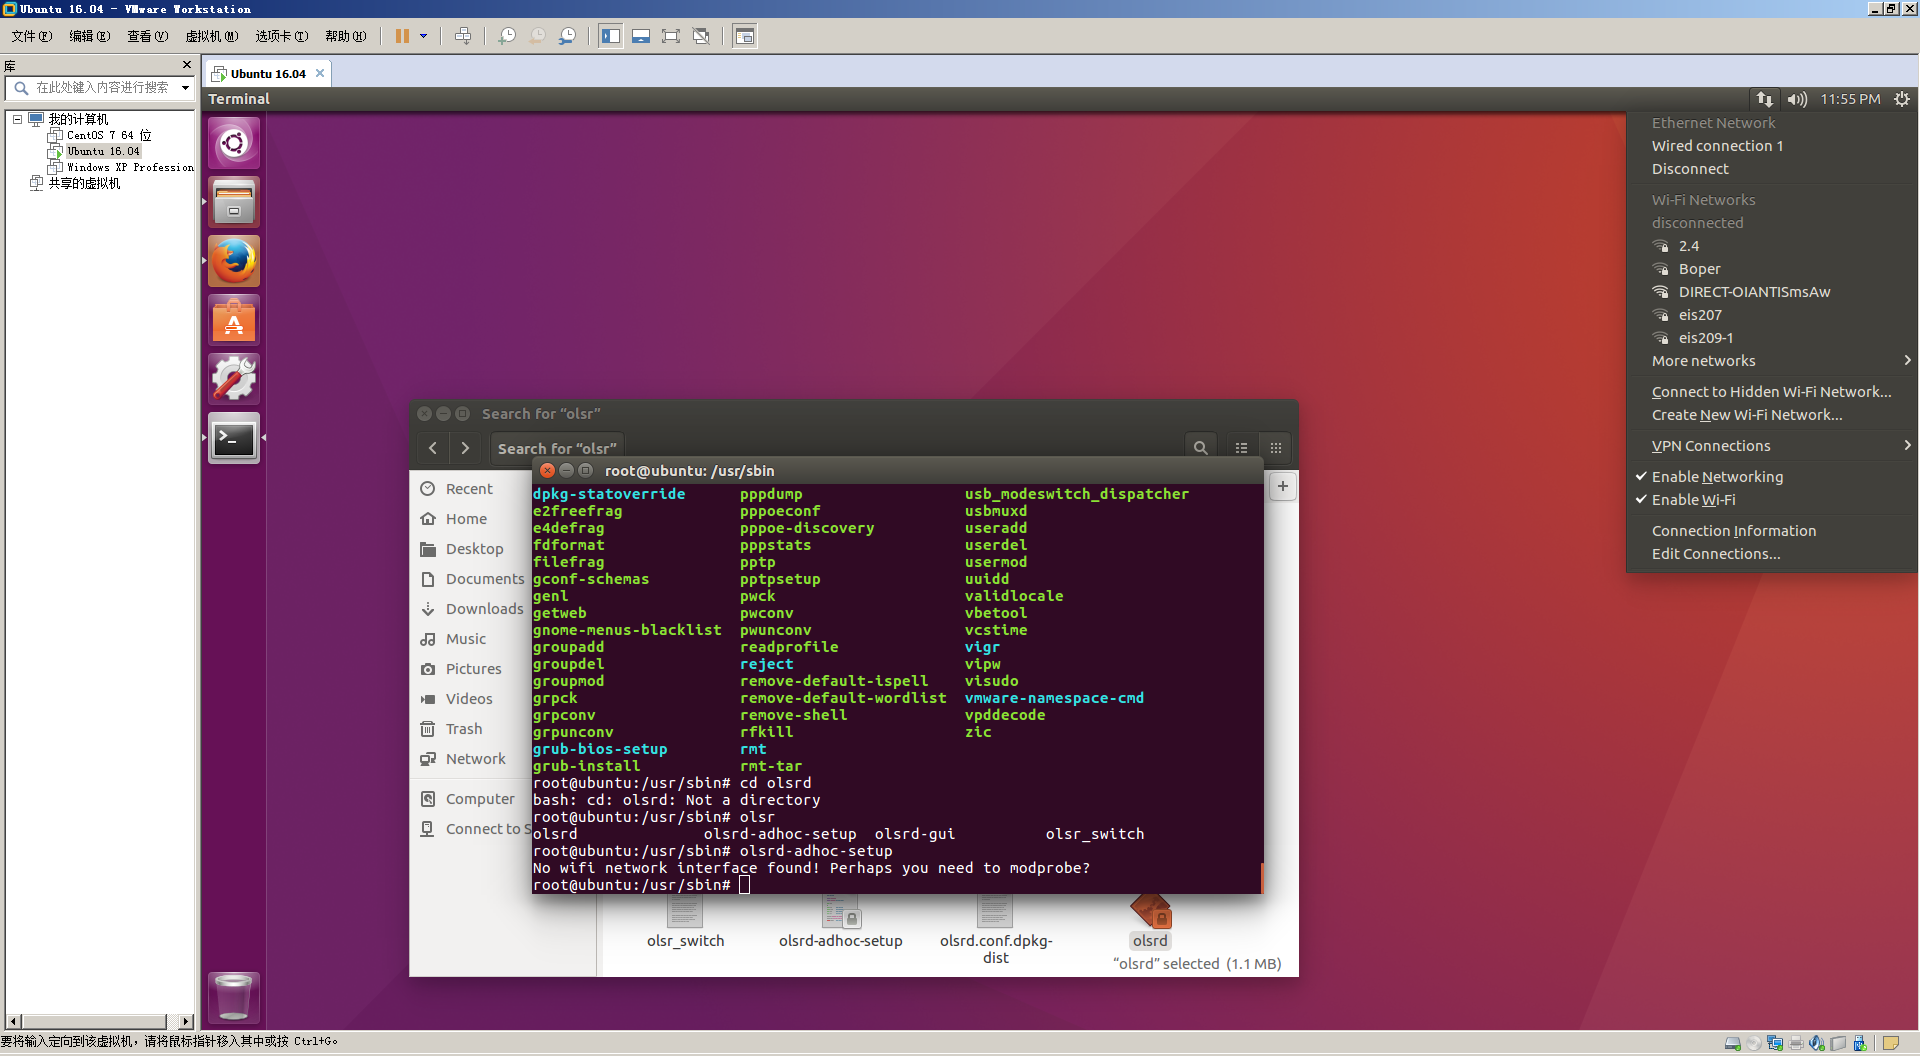Screen dimensions: 1920x1056
Task: Open the sound volume indicator
Action: (1797, 99)
